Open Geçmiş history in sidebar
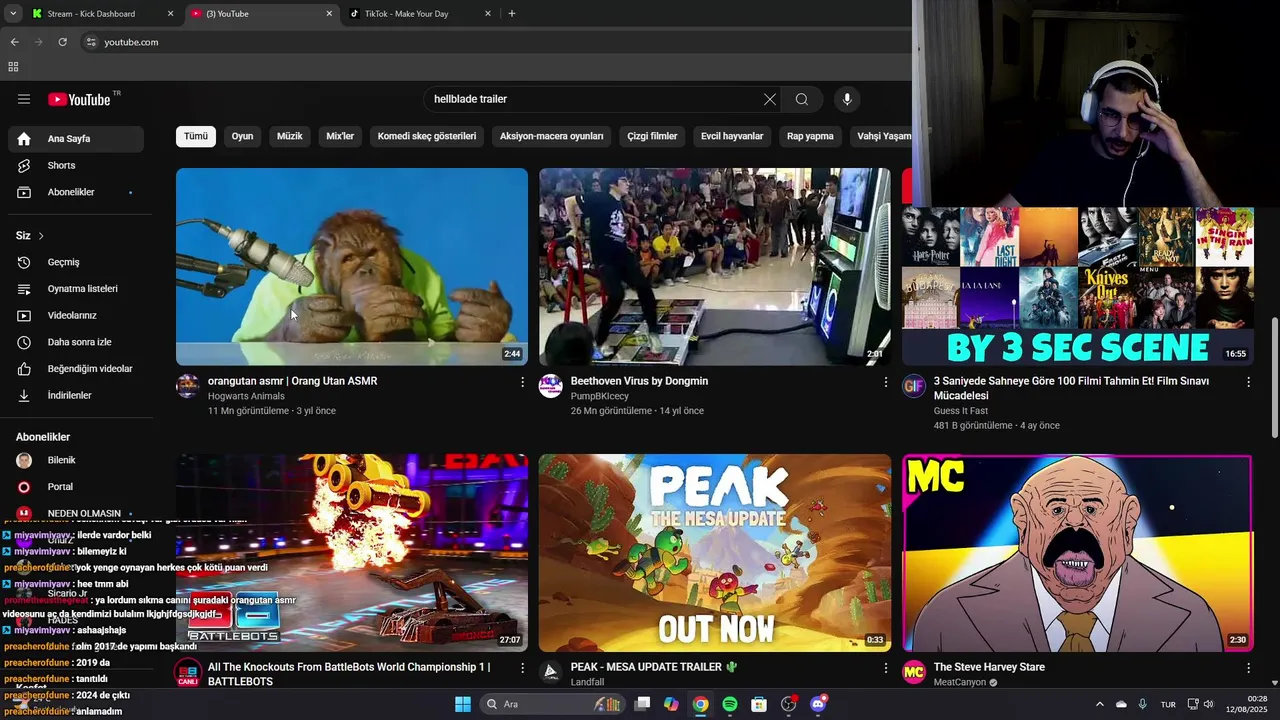Screen dimensions: 1280x720 tap(76, 262)
